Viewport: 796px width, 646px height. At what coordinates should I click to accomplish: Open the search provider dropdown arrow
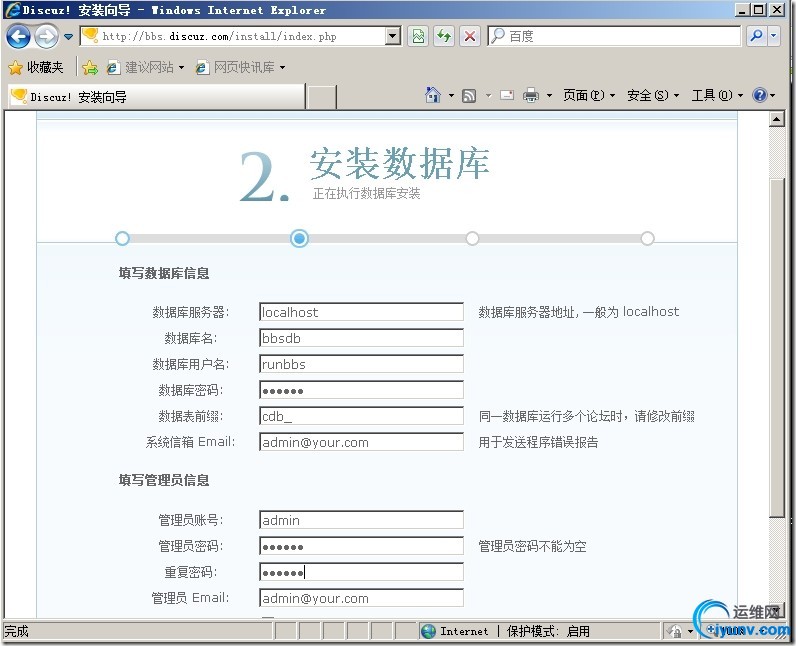click(x=774, y=36)
